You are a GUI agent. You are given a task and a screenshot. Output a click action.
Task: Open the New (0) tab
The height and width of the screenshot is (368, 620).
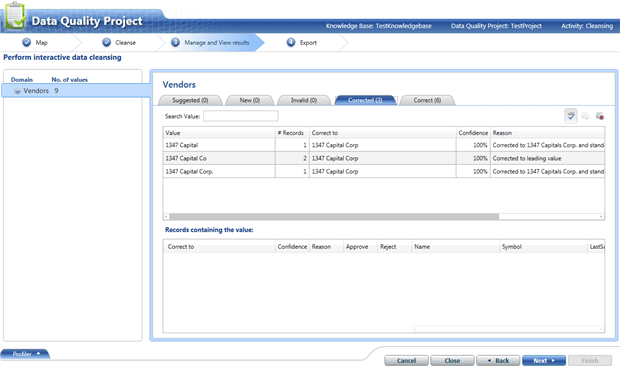250,100
